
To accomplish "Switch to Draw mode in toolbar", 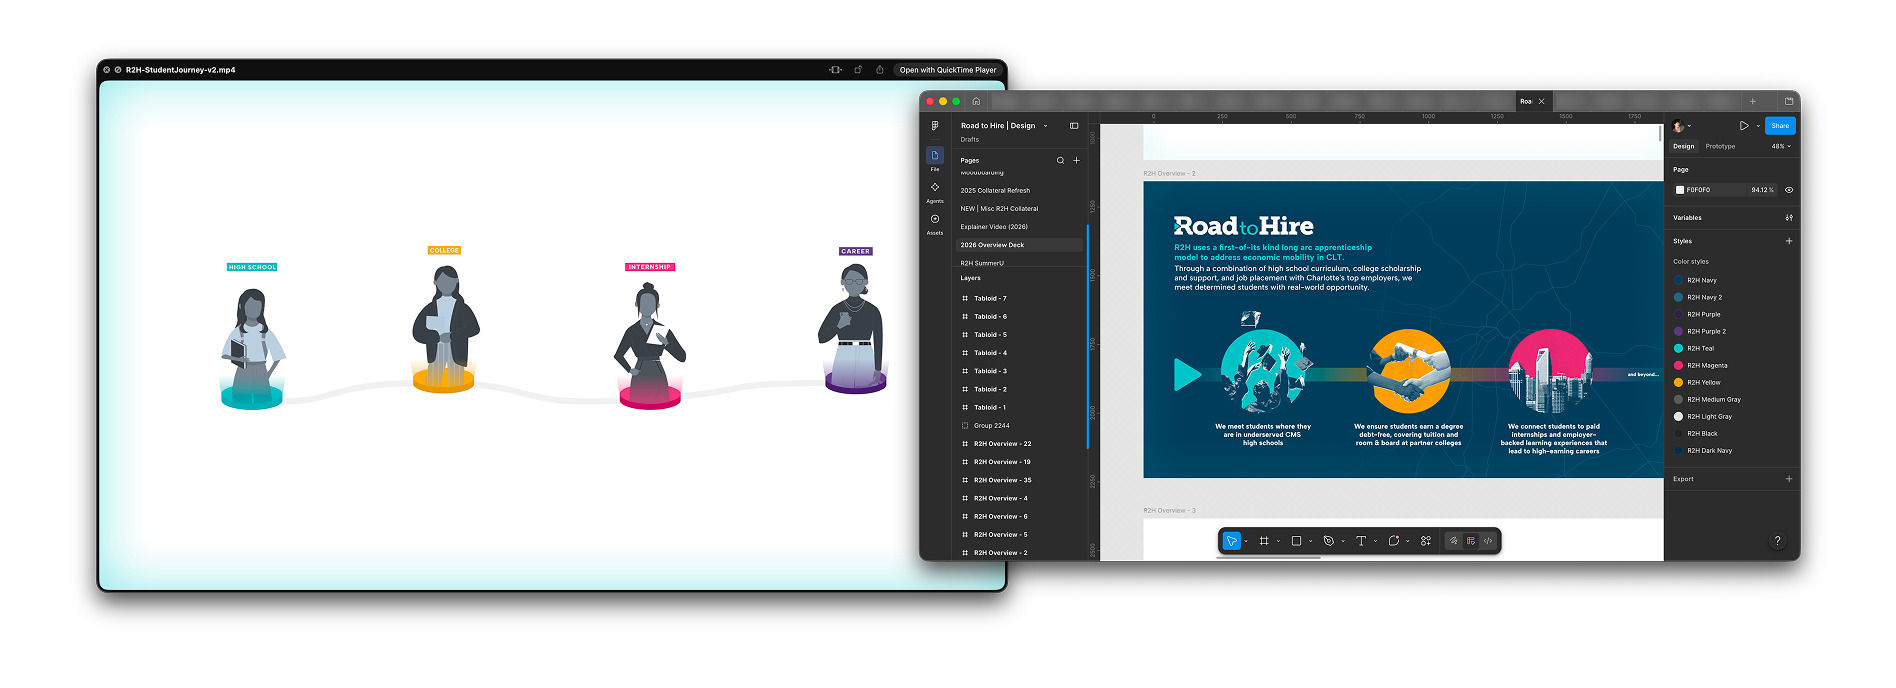I will tap(1454, 541).
